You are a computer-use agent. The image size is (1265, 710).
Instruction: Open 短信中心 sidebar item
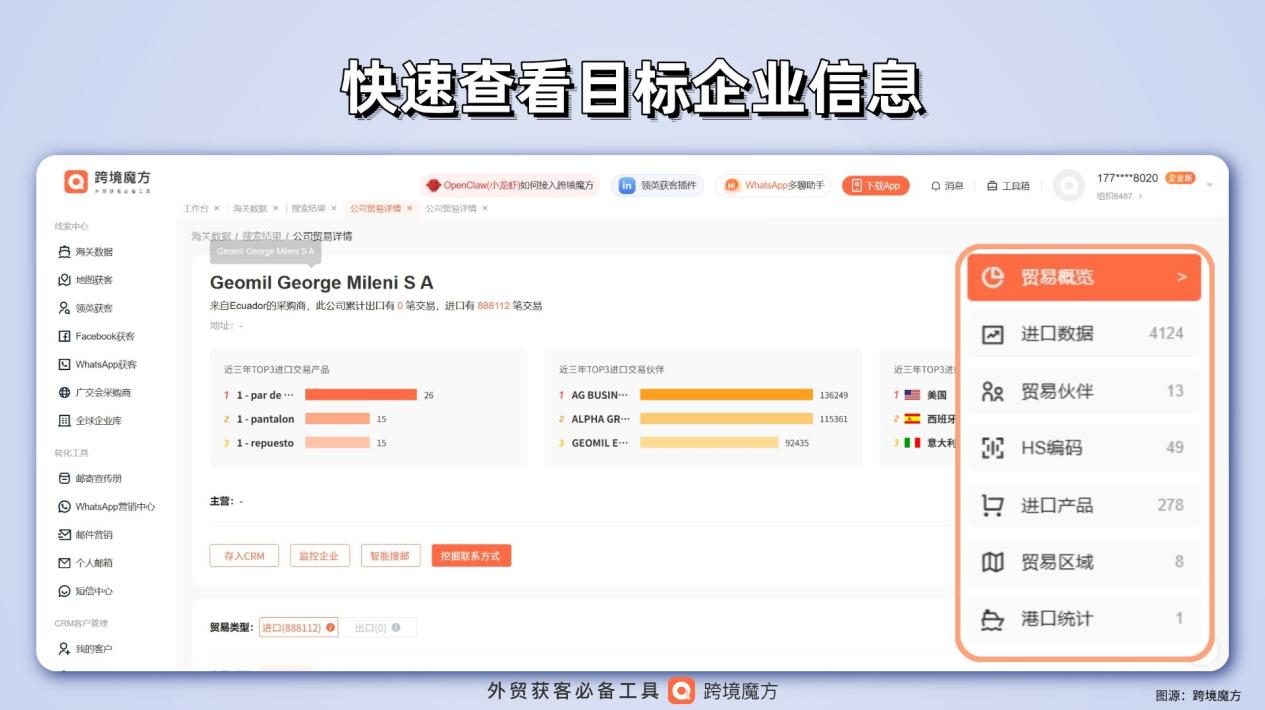click(86, 590)
